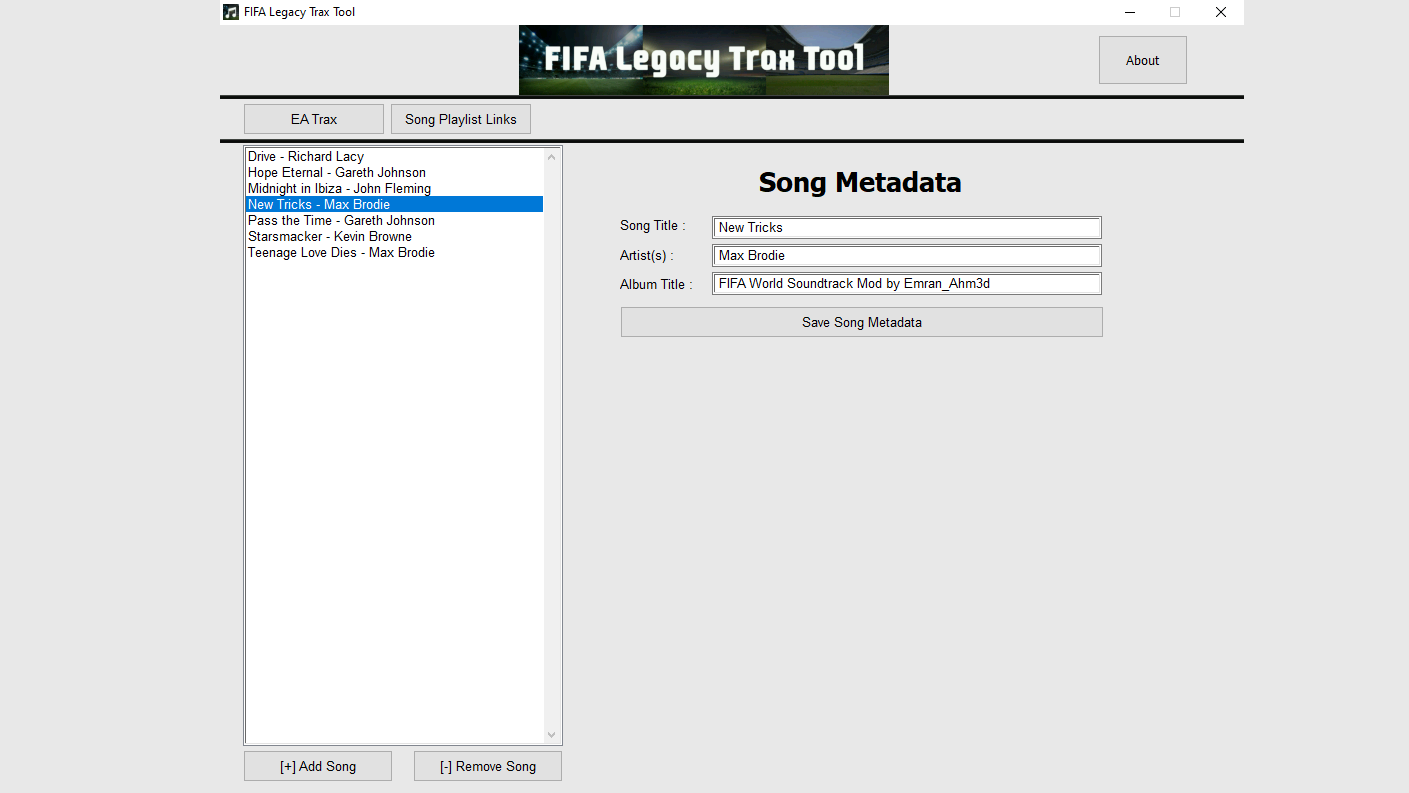Click the Artist(s) input field
The width and height of the screenshot is (1409, 793).
point(907,255)
